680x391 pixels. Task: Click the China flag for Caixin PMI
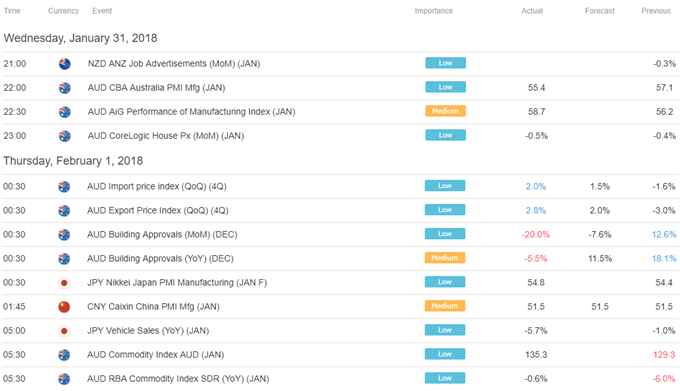coord(64,307)
